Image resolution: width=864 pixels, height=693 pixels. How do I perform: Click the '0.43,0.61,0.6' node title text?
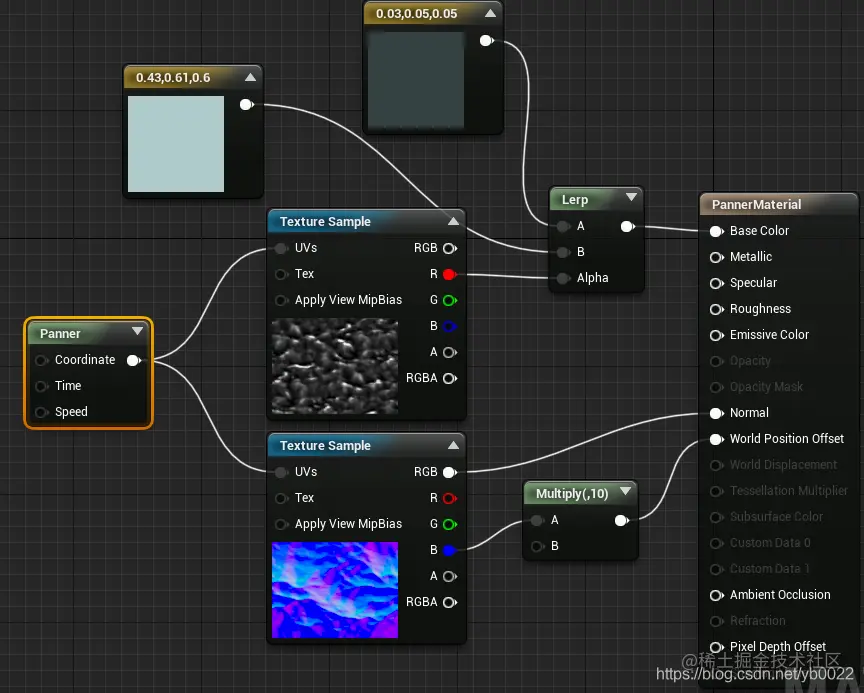coord(173,78)
